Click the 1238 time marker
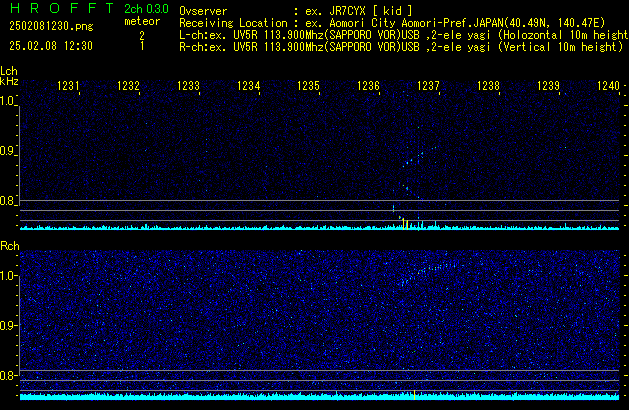 (488, 86)
